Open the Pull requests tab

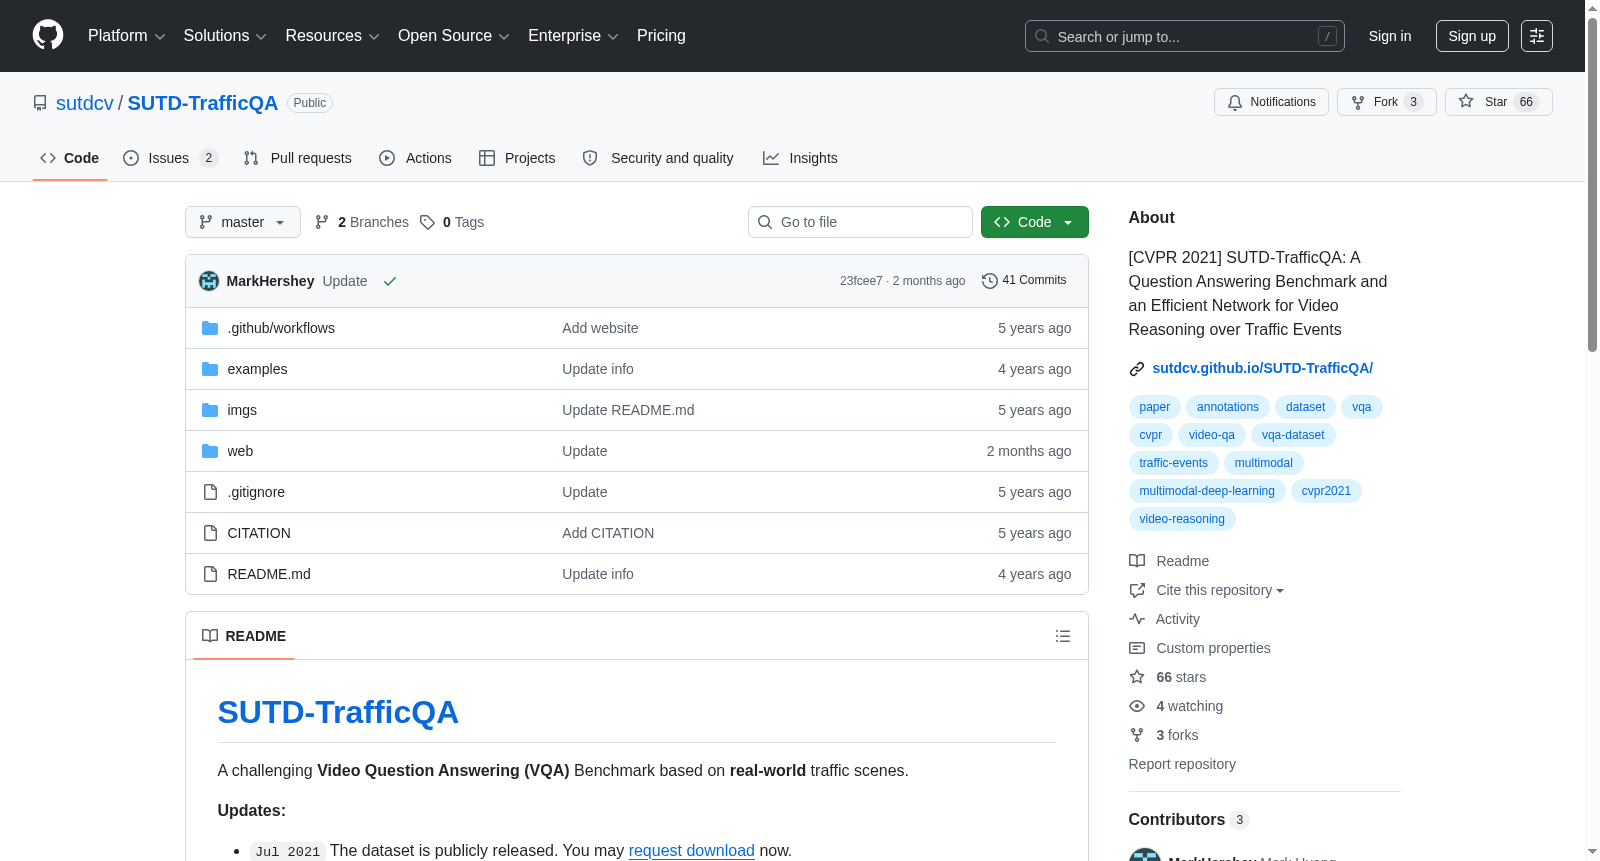298,158
